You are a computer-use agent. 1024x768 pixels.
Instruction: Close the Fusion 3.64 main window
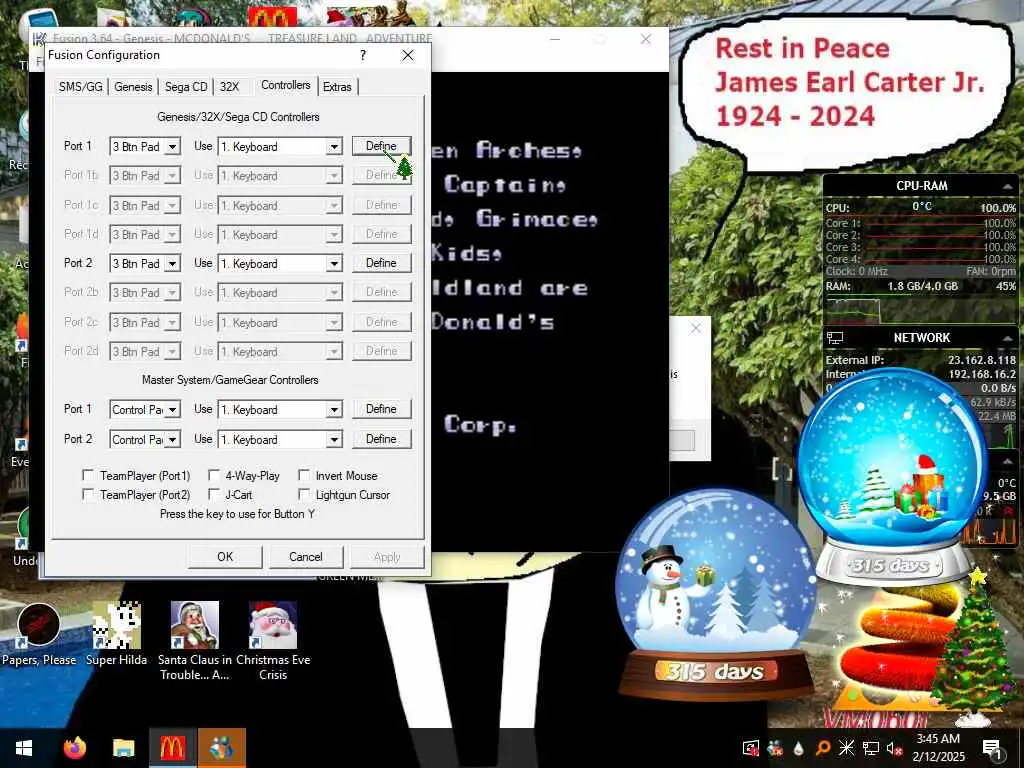click(646, 39)
